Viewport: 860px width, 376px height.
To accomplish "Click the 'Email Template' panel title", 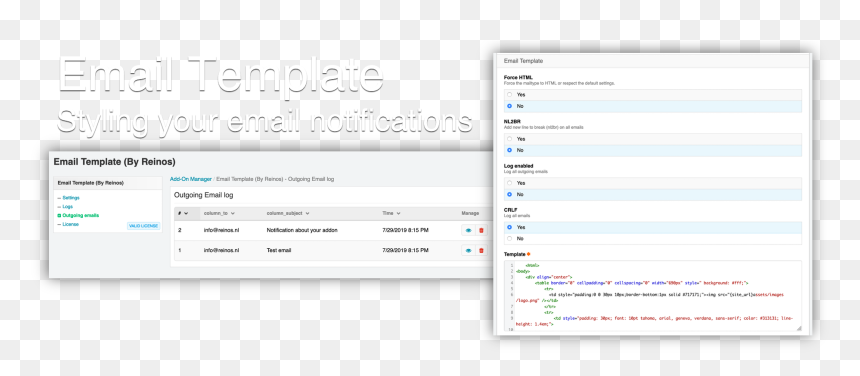I will pos(523,61).
